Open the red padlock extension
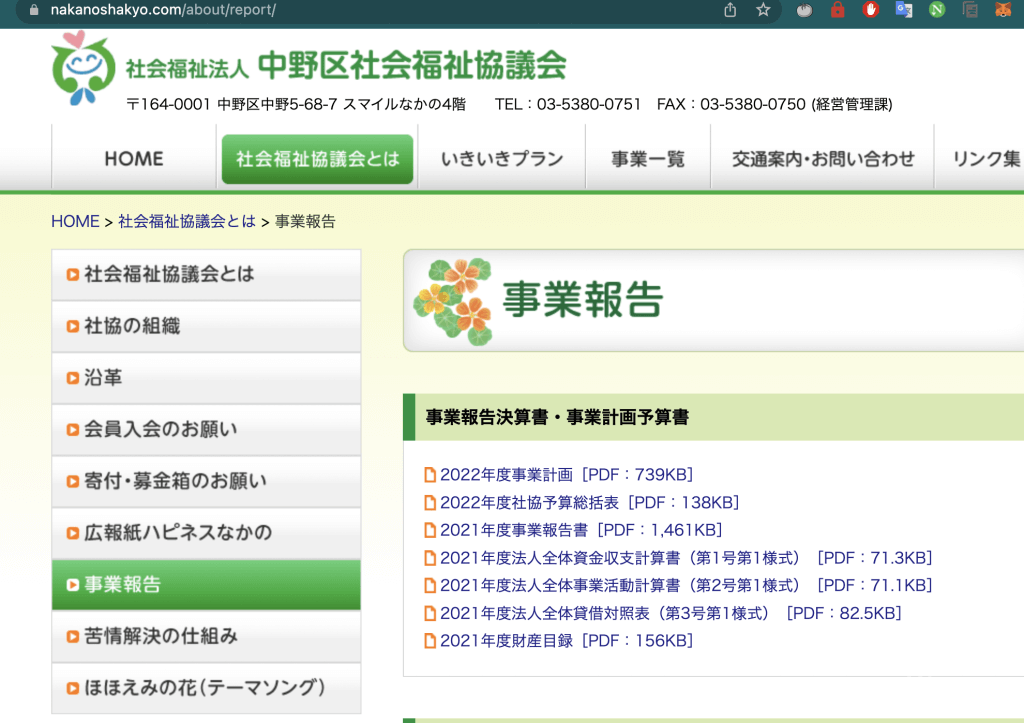 pos(837,10)
